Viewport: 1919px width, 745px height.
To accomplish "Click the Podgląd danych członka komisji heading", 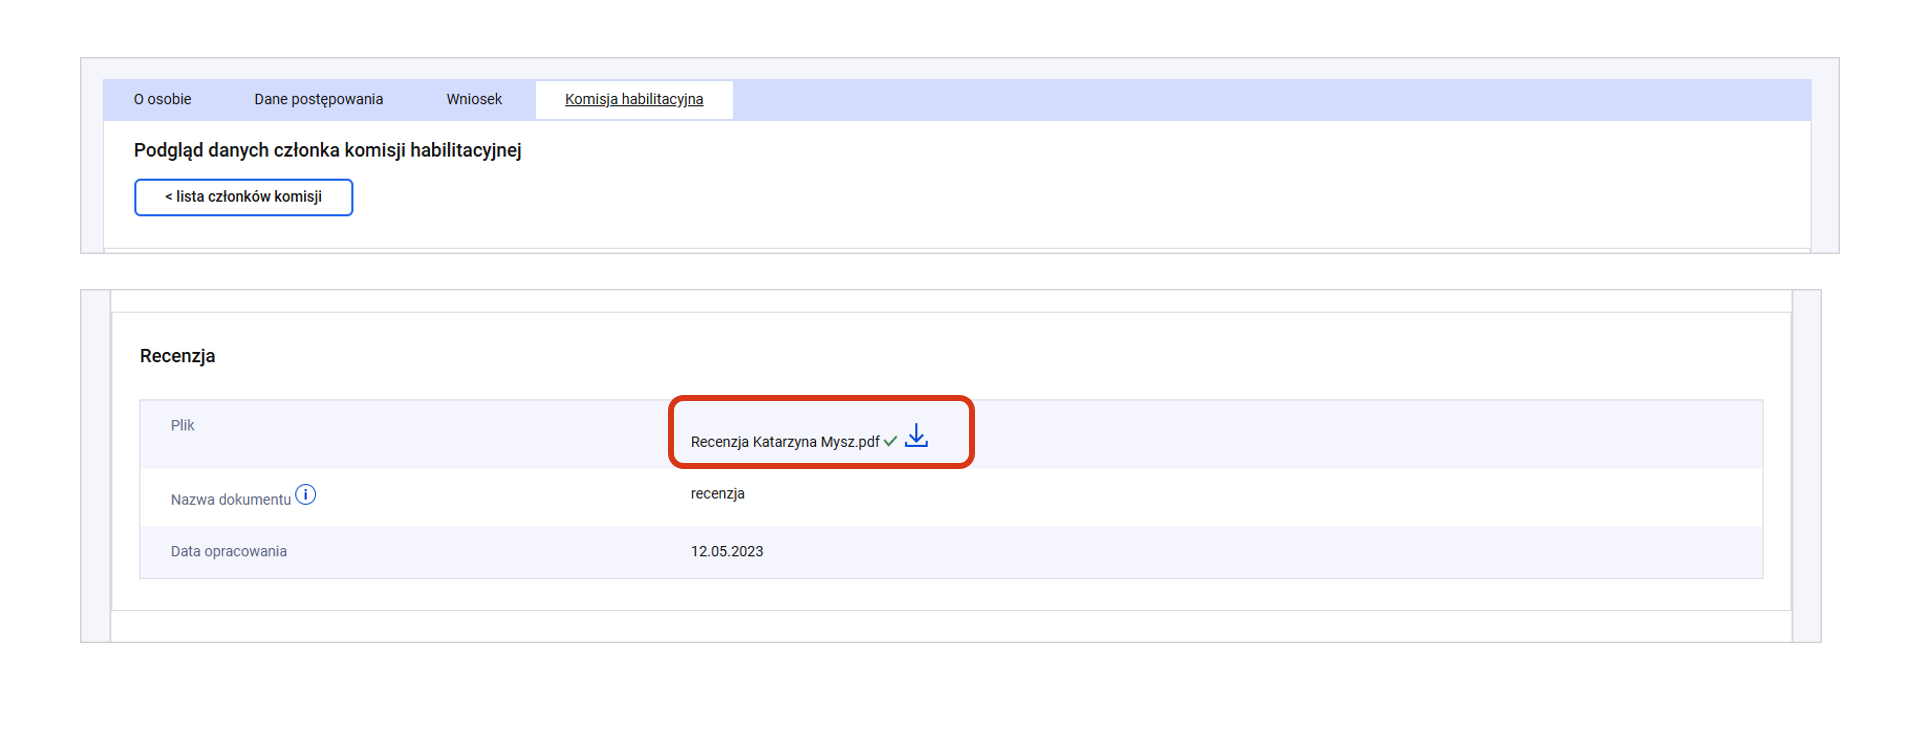I will coord(327,150).
